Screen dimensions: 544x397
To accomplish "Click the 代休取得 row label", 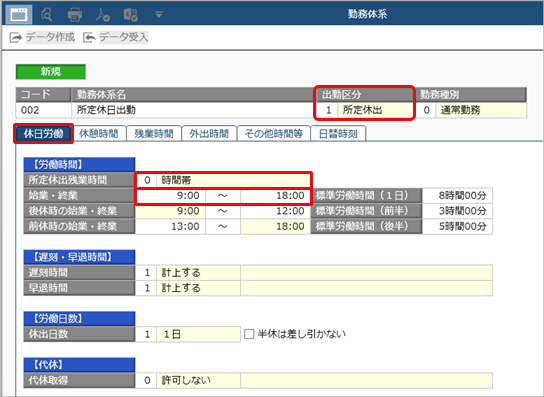I will [x=79, y=381].
